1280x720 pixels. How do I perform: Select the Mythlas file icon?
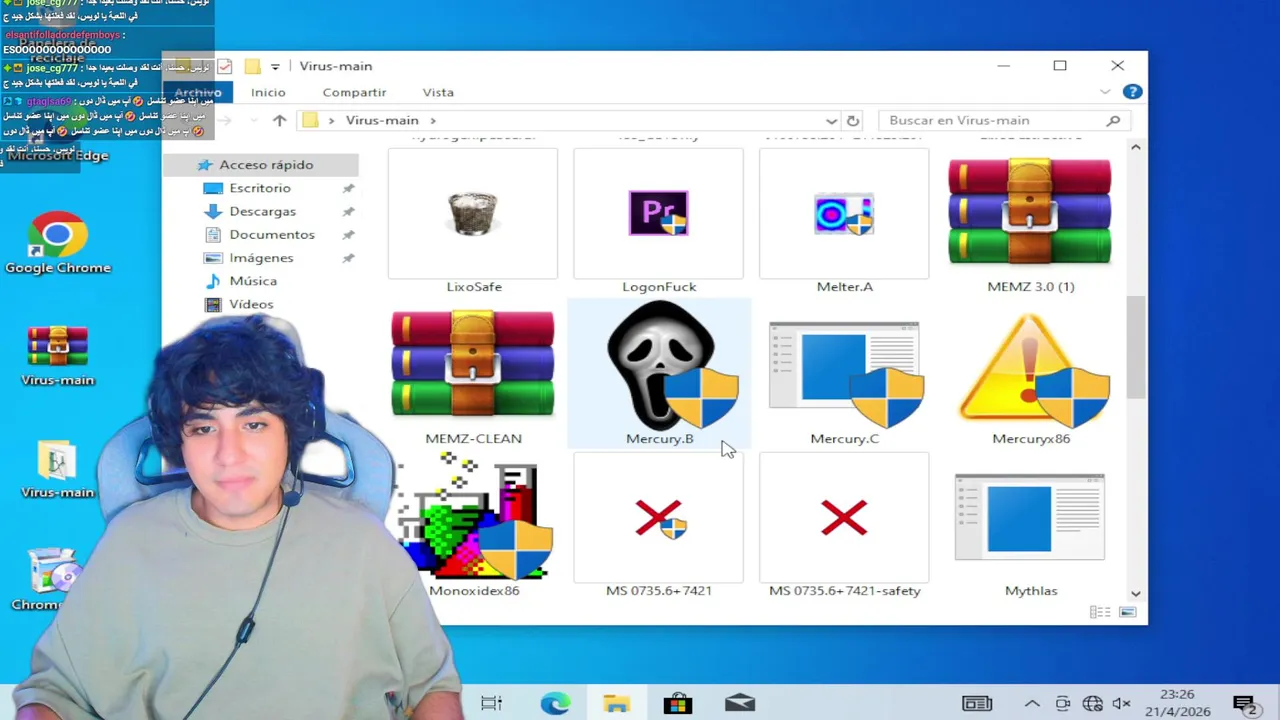(1030, 517)
